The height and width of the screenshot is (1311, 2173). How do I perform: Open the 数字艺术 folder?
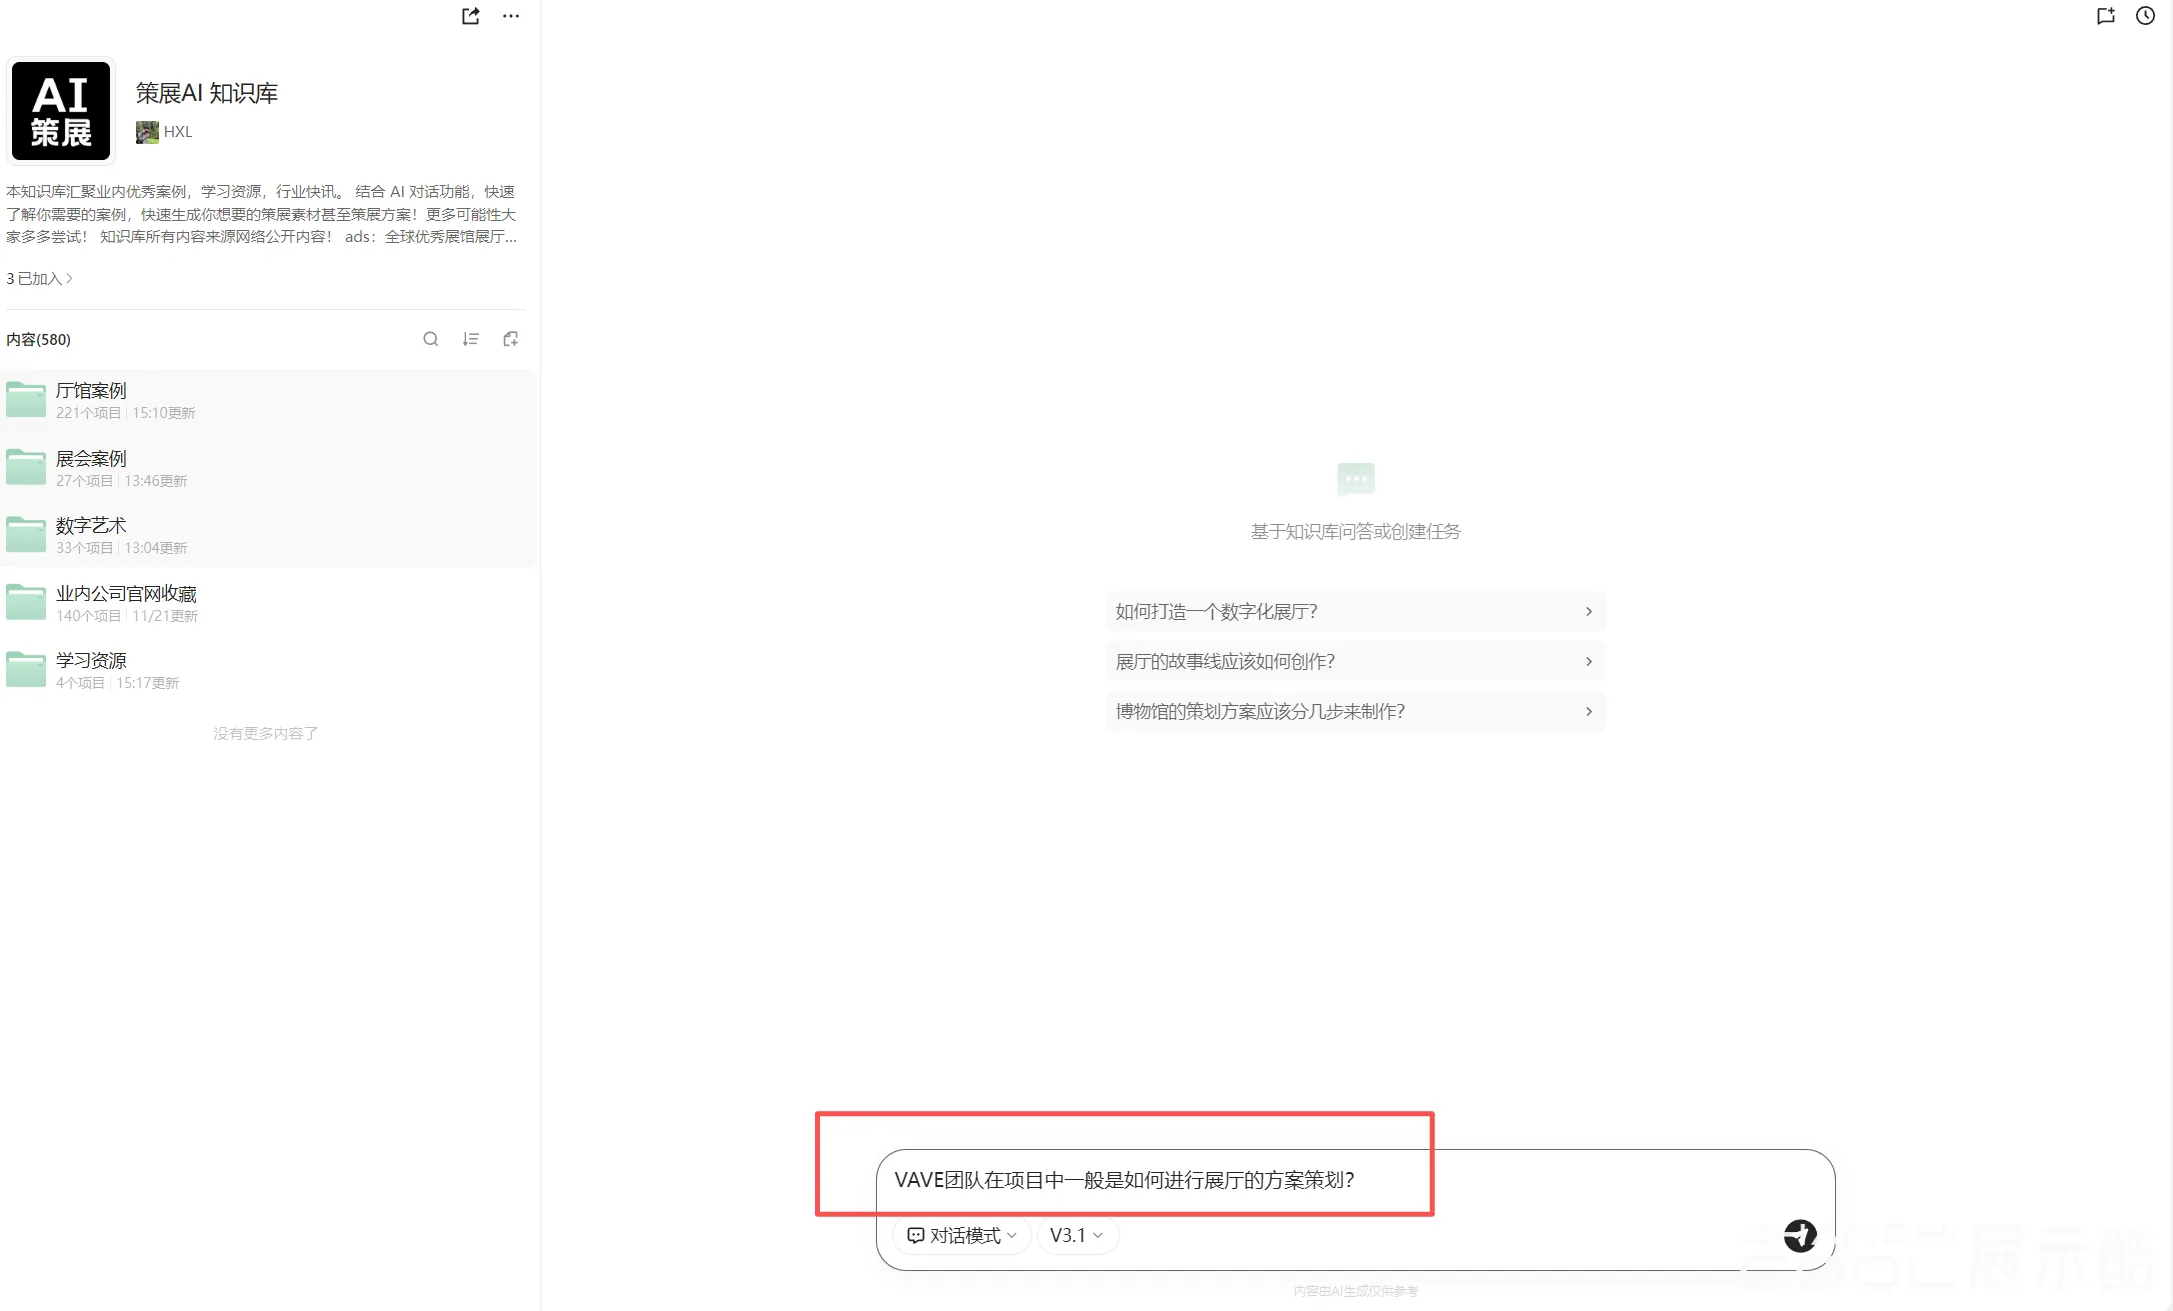click(x=91, y=526)
